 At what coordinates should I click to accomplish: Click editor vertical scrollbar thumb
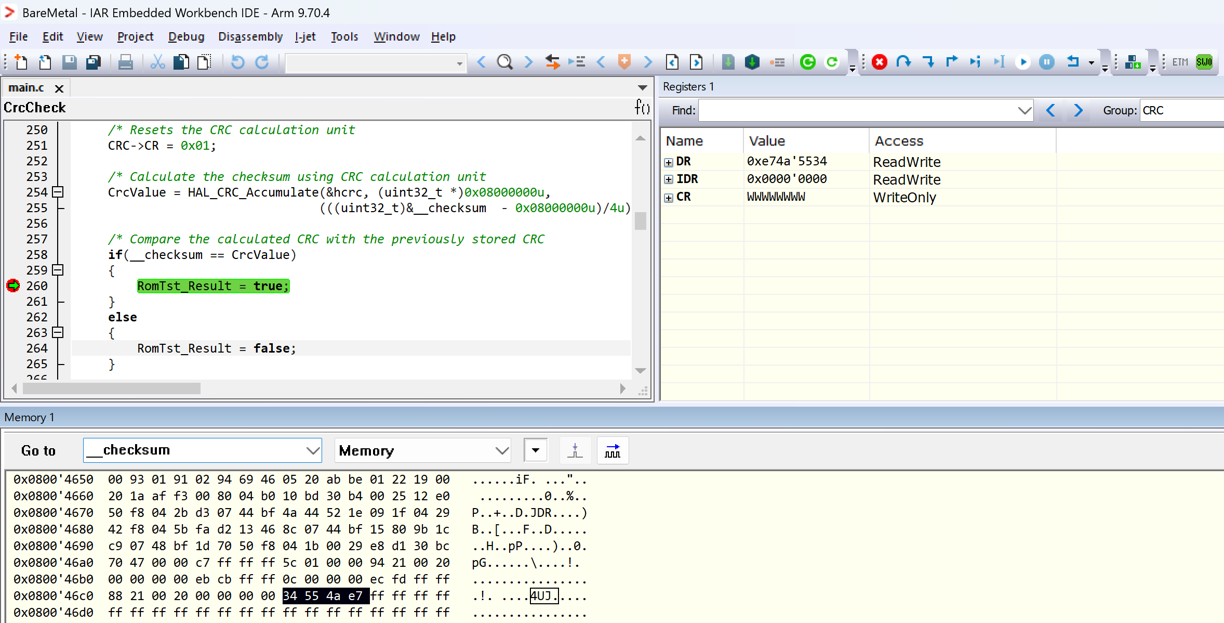coord(640,221)
